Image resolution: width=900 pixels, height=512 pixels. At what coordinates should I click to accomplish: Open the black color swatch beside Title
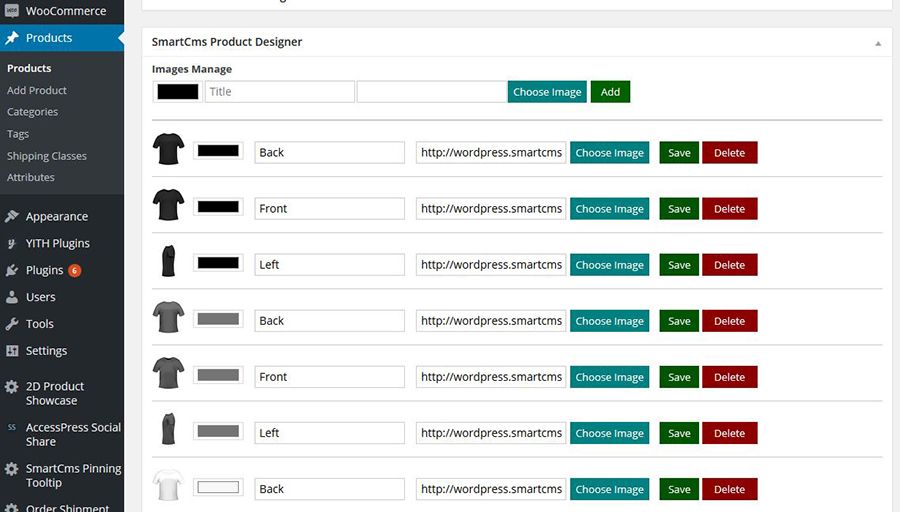click(x=178, y=92)
